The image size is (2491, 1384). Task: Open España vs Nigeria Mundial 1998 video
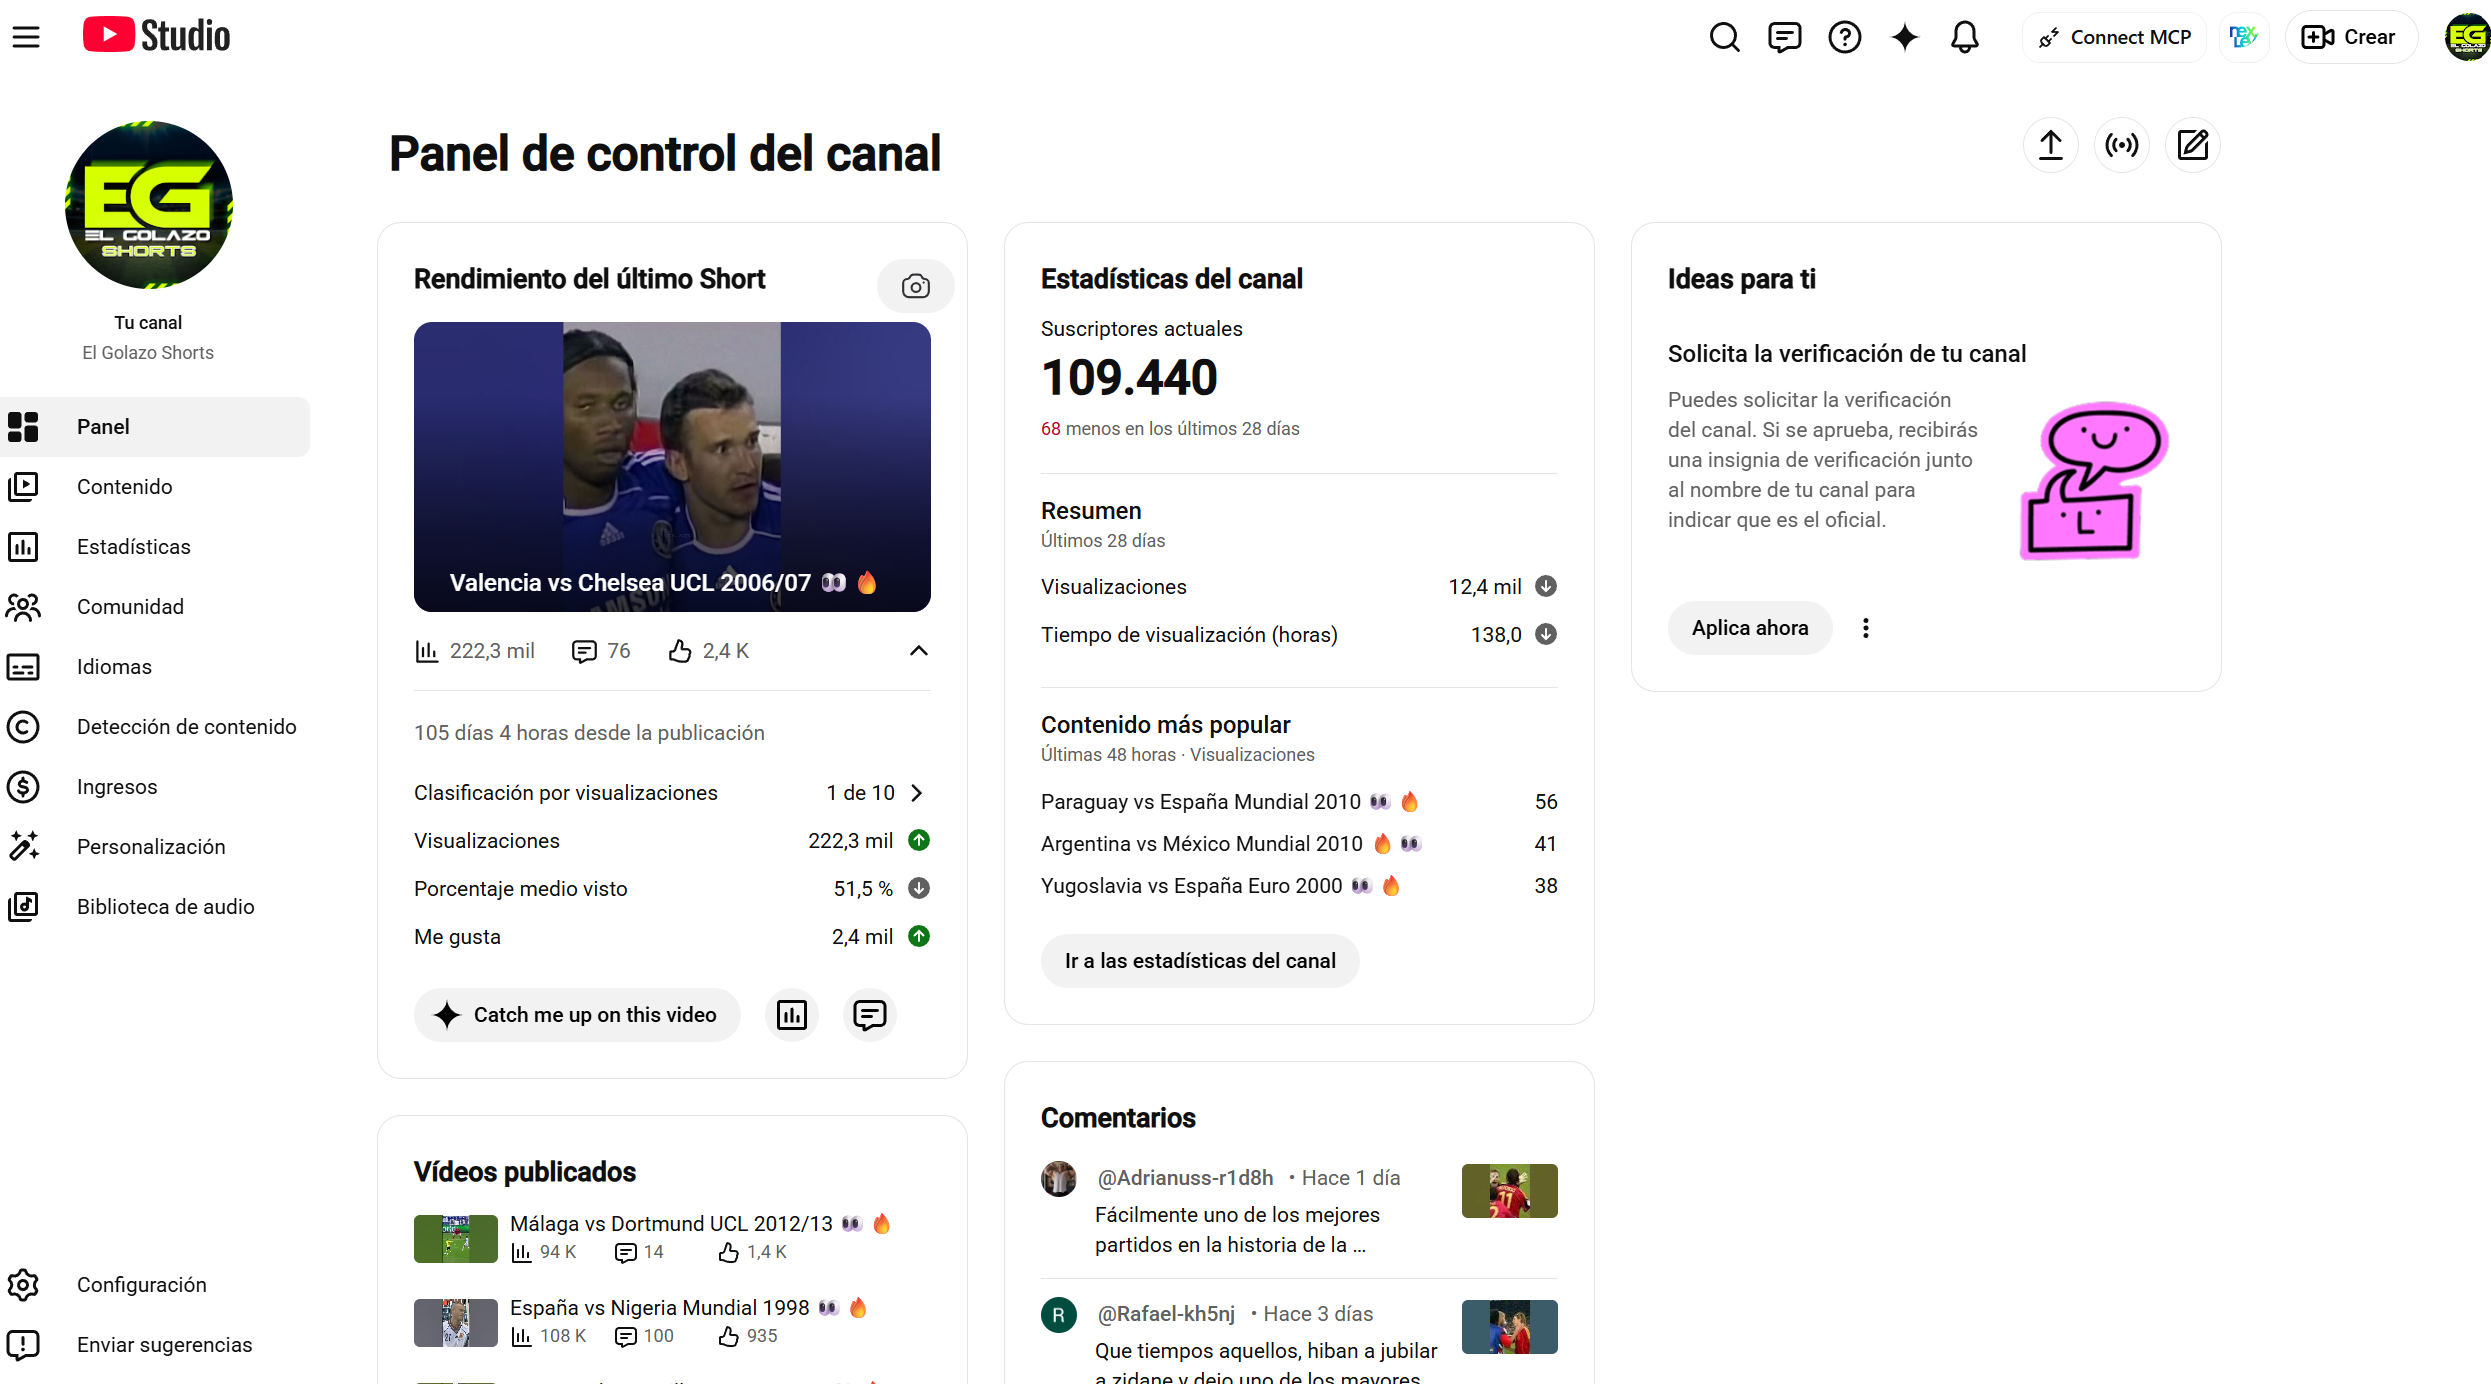coord(689,1308)
